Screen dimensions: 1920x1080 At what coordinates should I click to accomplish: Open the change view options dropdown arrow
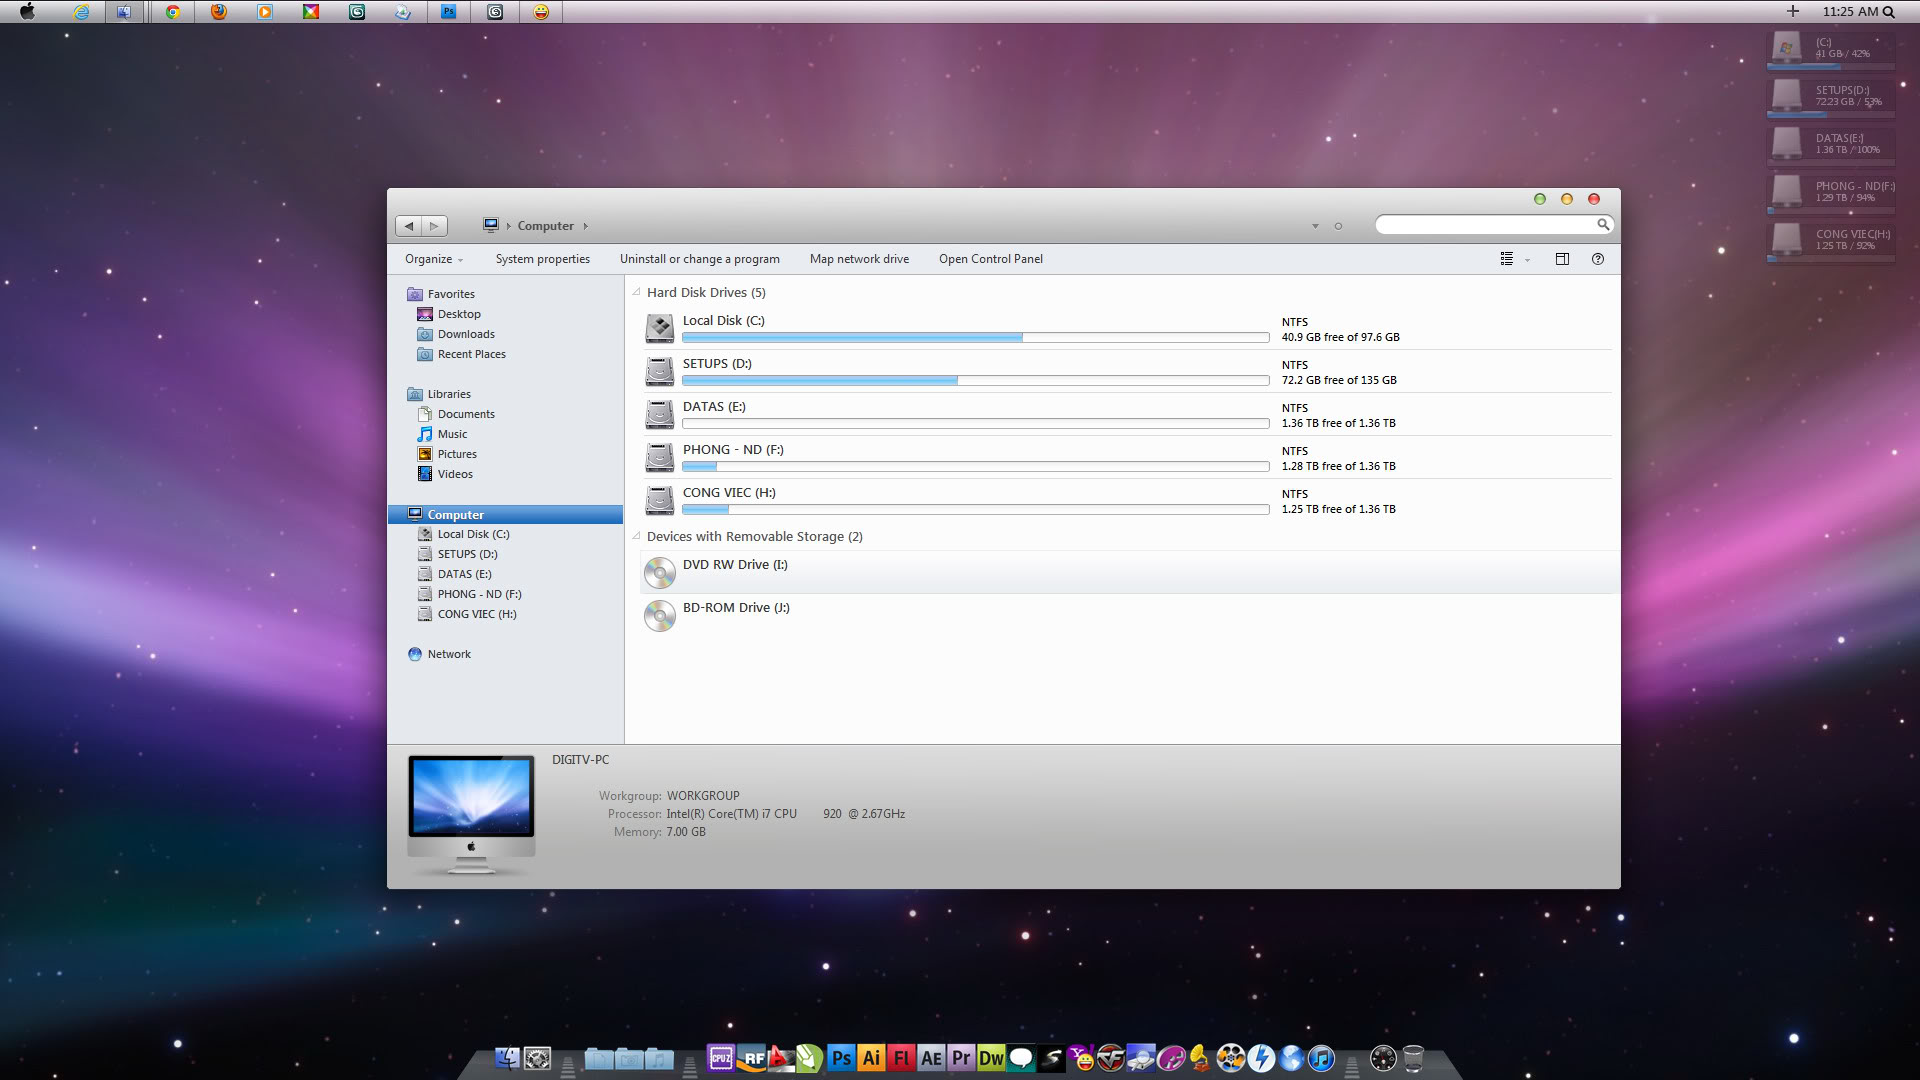pos(1527,260)
